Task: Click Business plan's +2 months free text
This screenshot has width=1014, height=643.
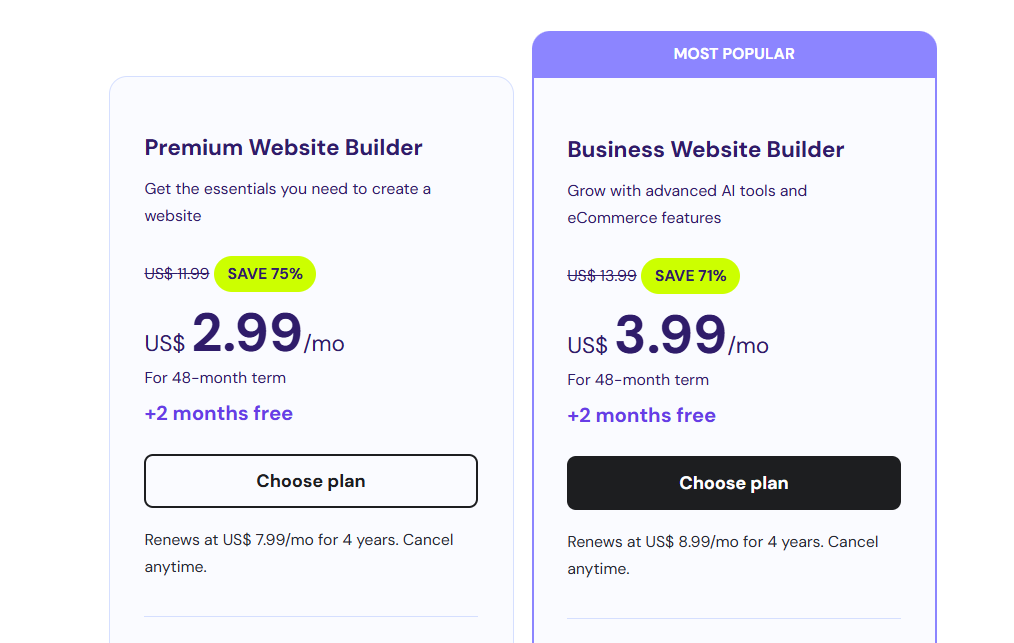Action: point(642,415)
